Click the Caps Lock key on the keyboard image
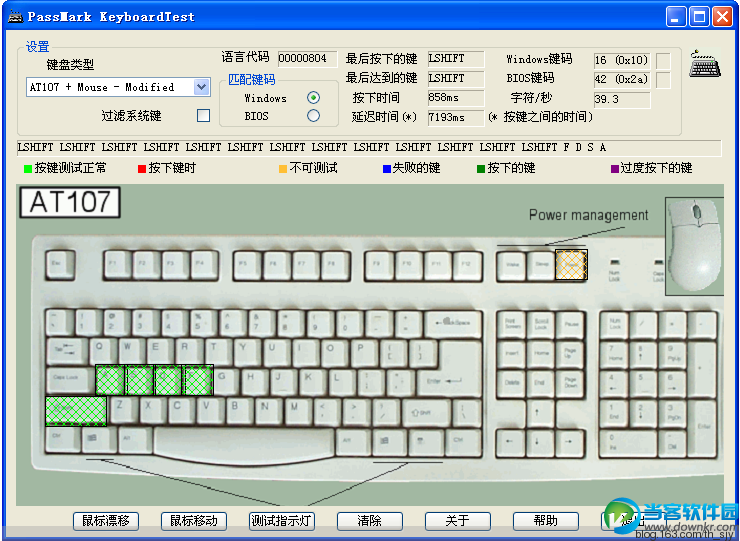The width and height of the screenshot is (740, 541). tap(71, 380)
